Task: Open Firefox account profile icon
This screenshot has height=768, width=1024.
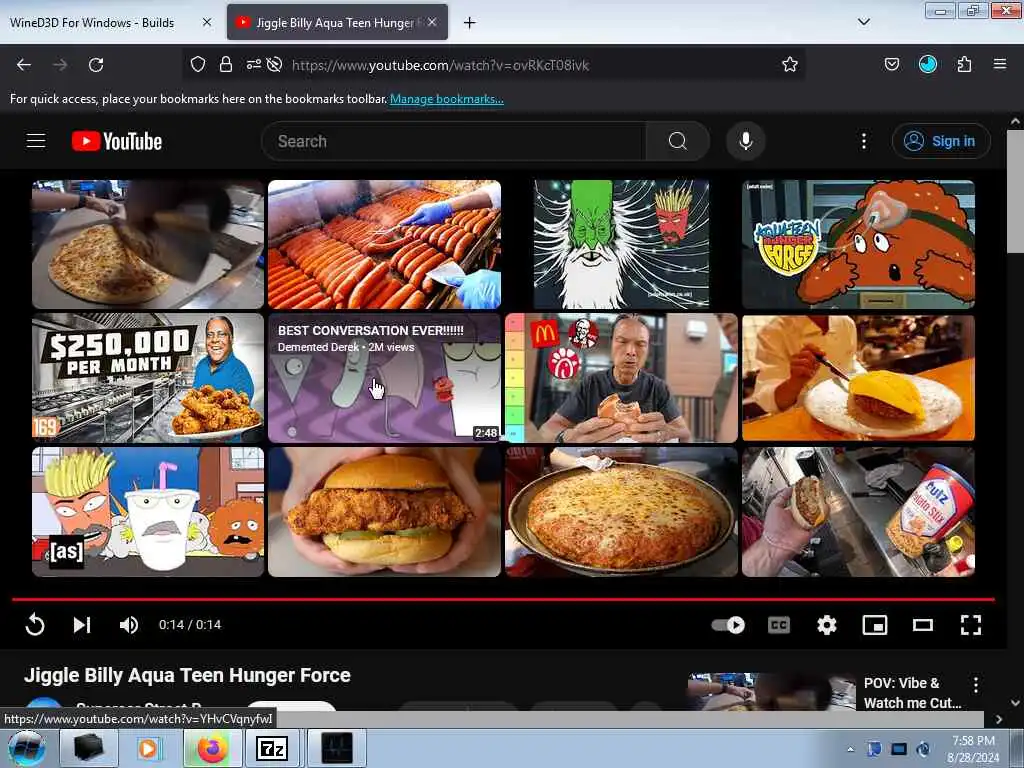Action: [x=927, y=64]
